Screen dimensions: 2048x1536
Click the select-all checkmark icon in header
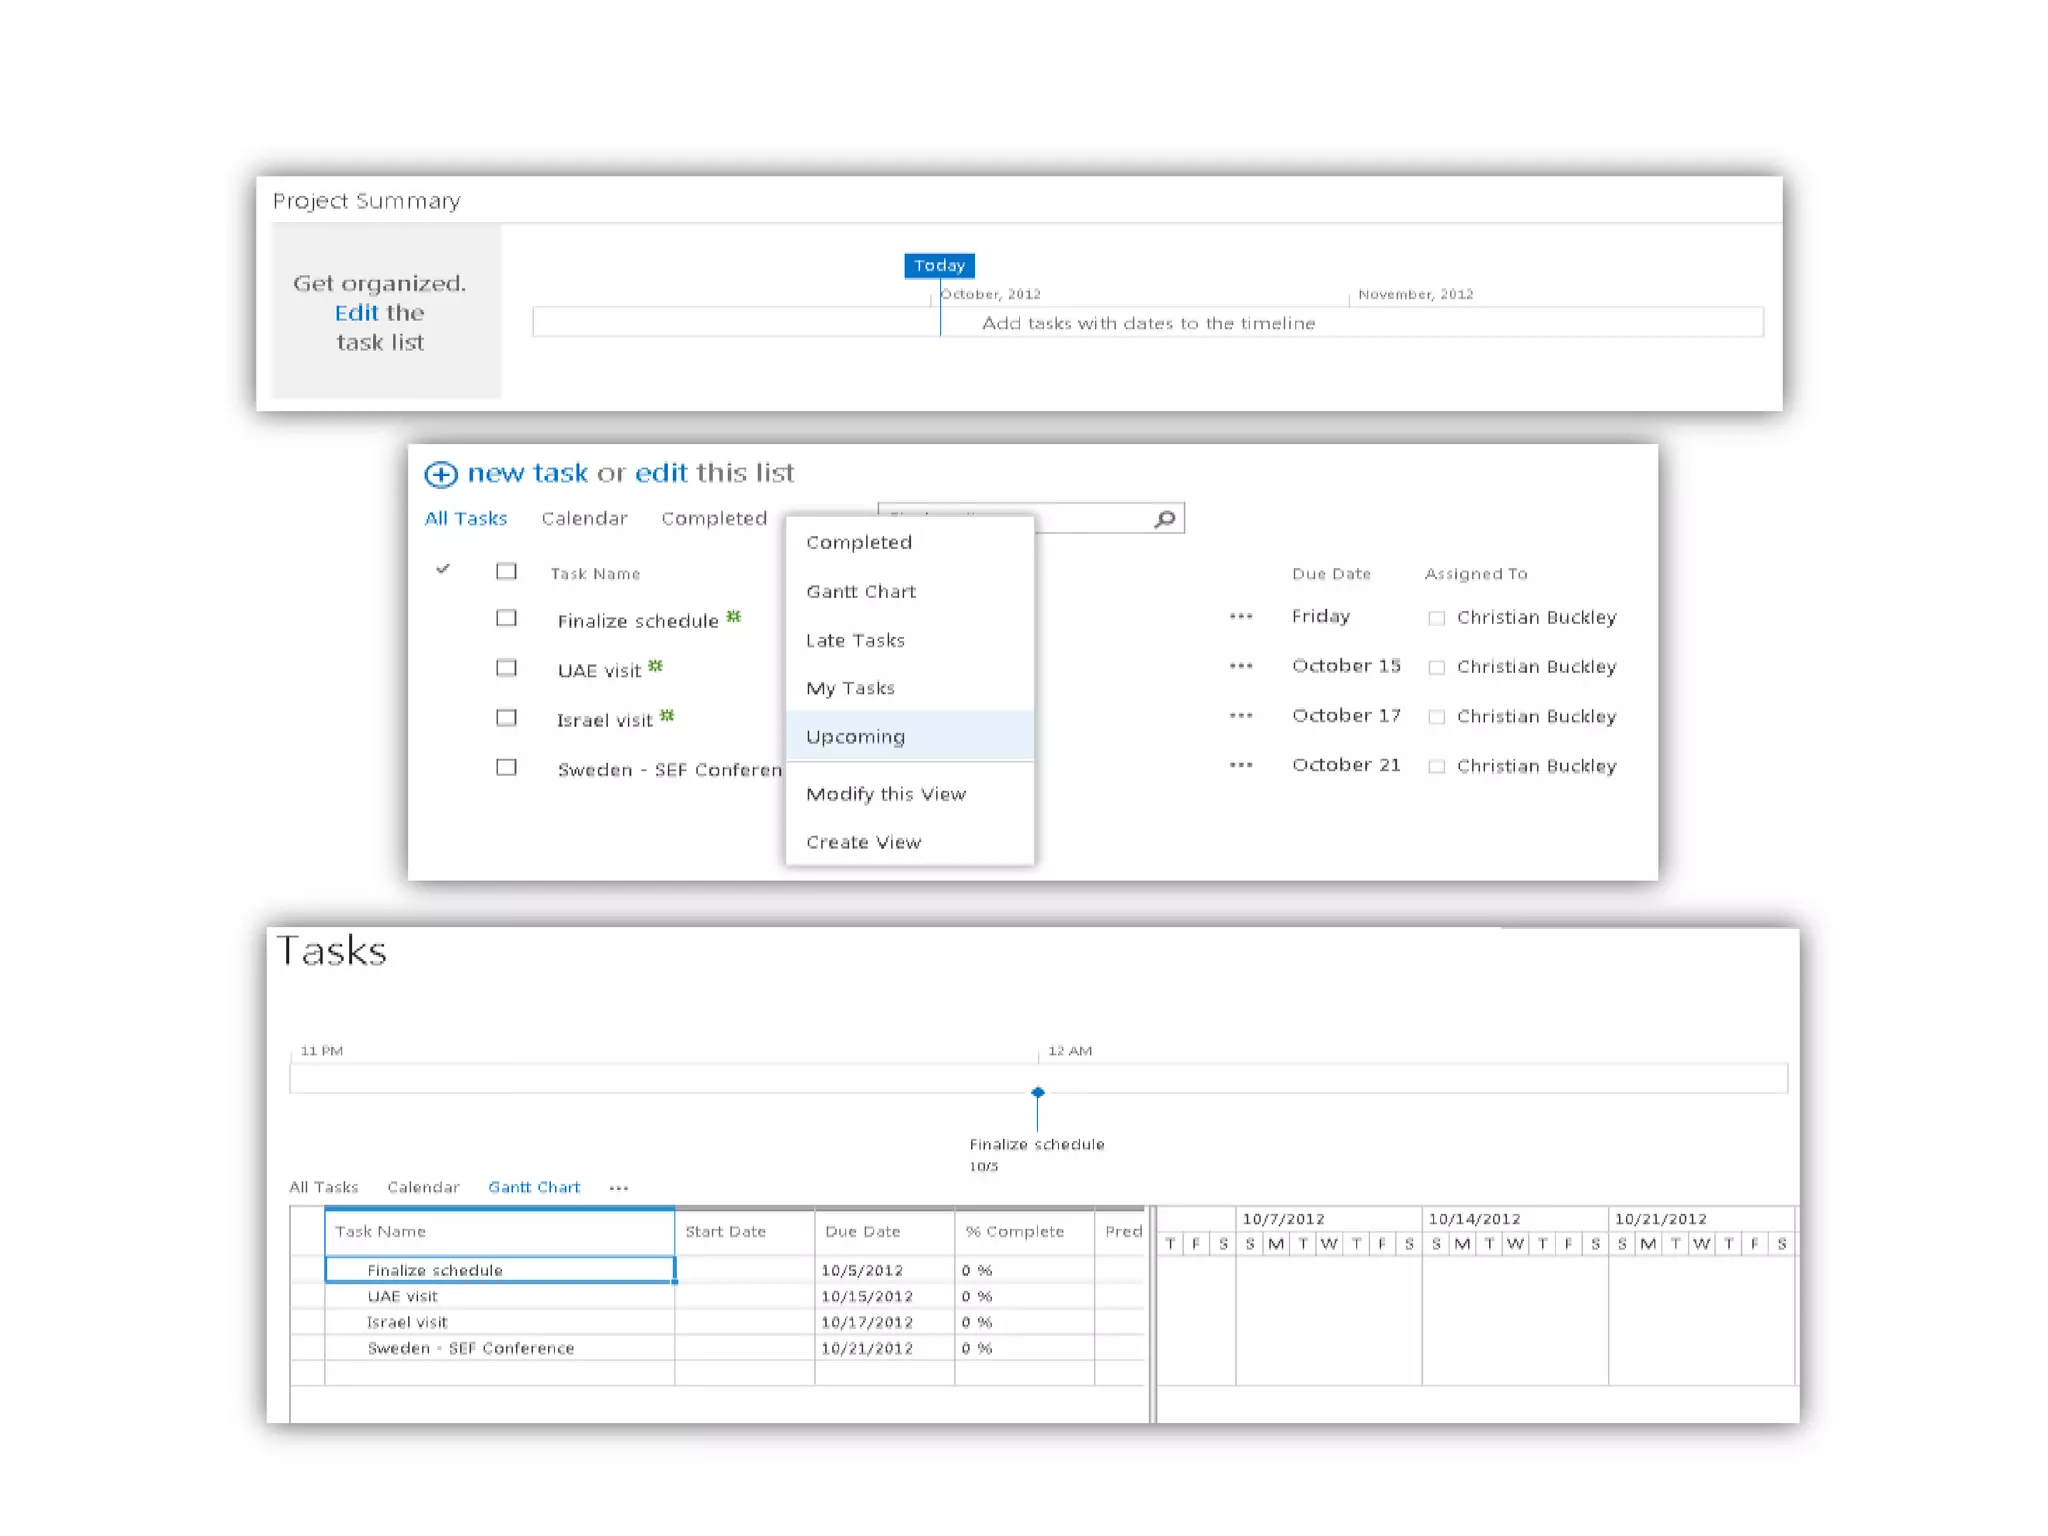tap(443, 570)
